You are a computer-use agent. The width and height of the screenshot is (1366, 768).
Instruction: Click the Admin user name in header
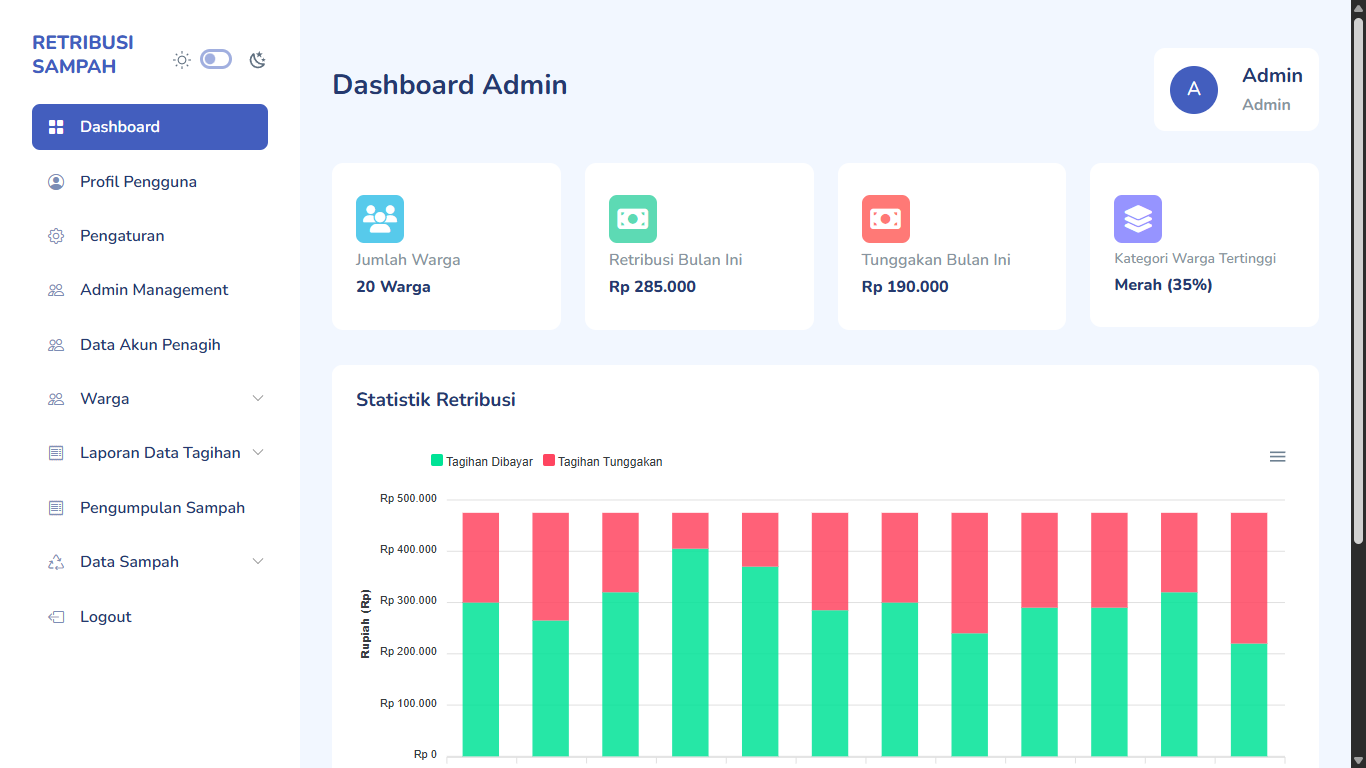coord(1272,75)
